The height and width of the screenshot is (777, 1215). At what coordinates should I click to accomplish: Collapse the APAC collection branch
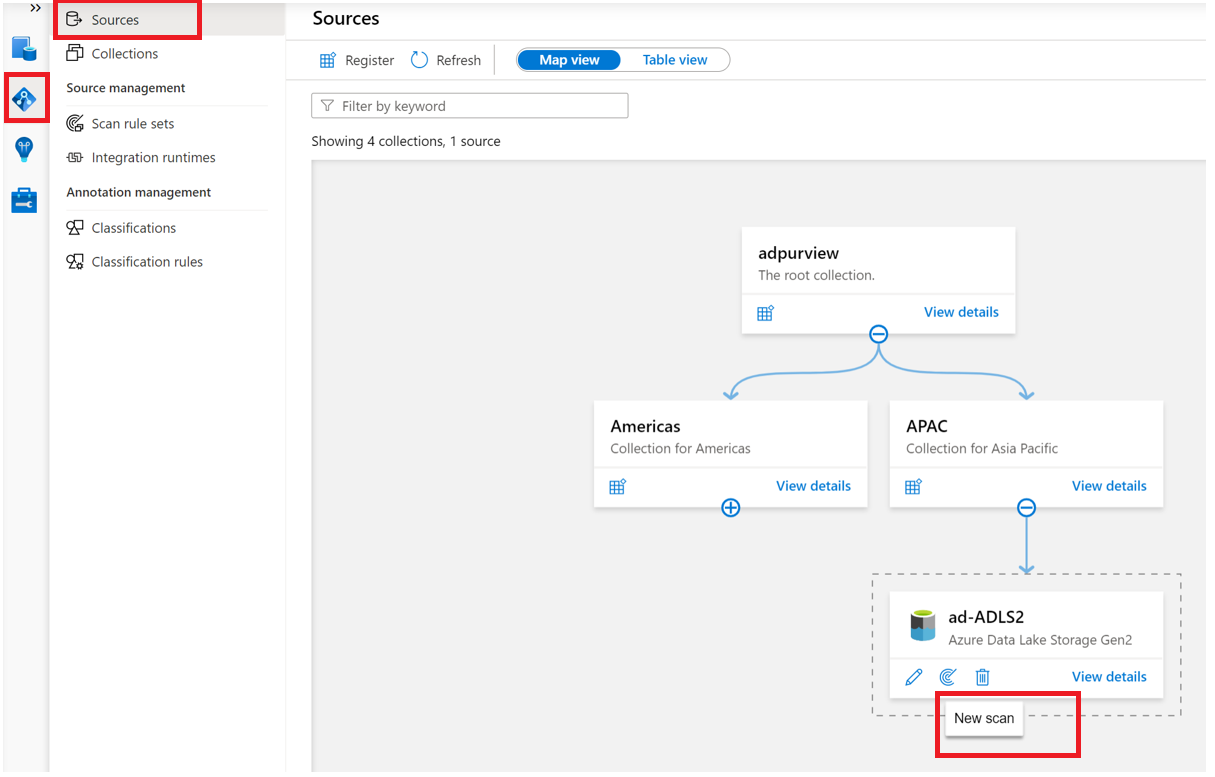tap(1026, 507)
